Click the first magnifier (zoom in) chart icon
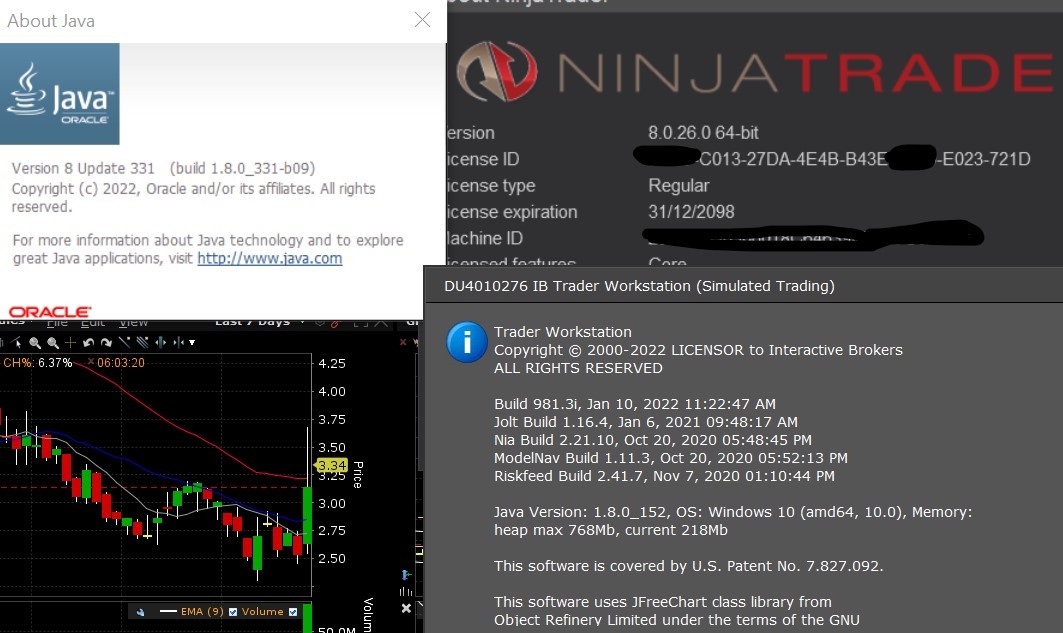Image resolution: width=1063 pixels, height=633 pixels. (x=35, y=343)
